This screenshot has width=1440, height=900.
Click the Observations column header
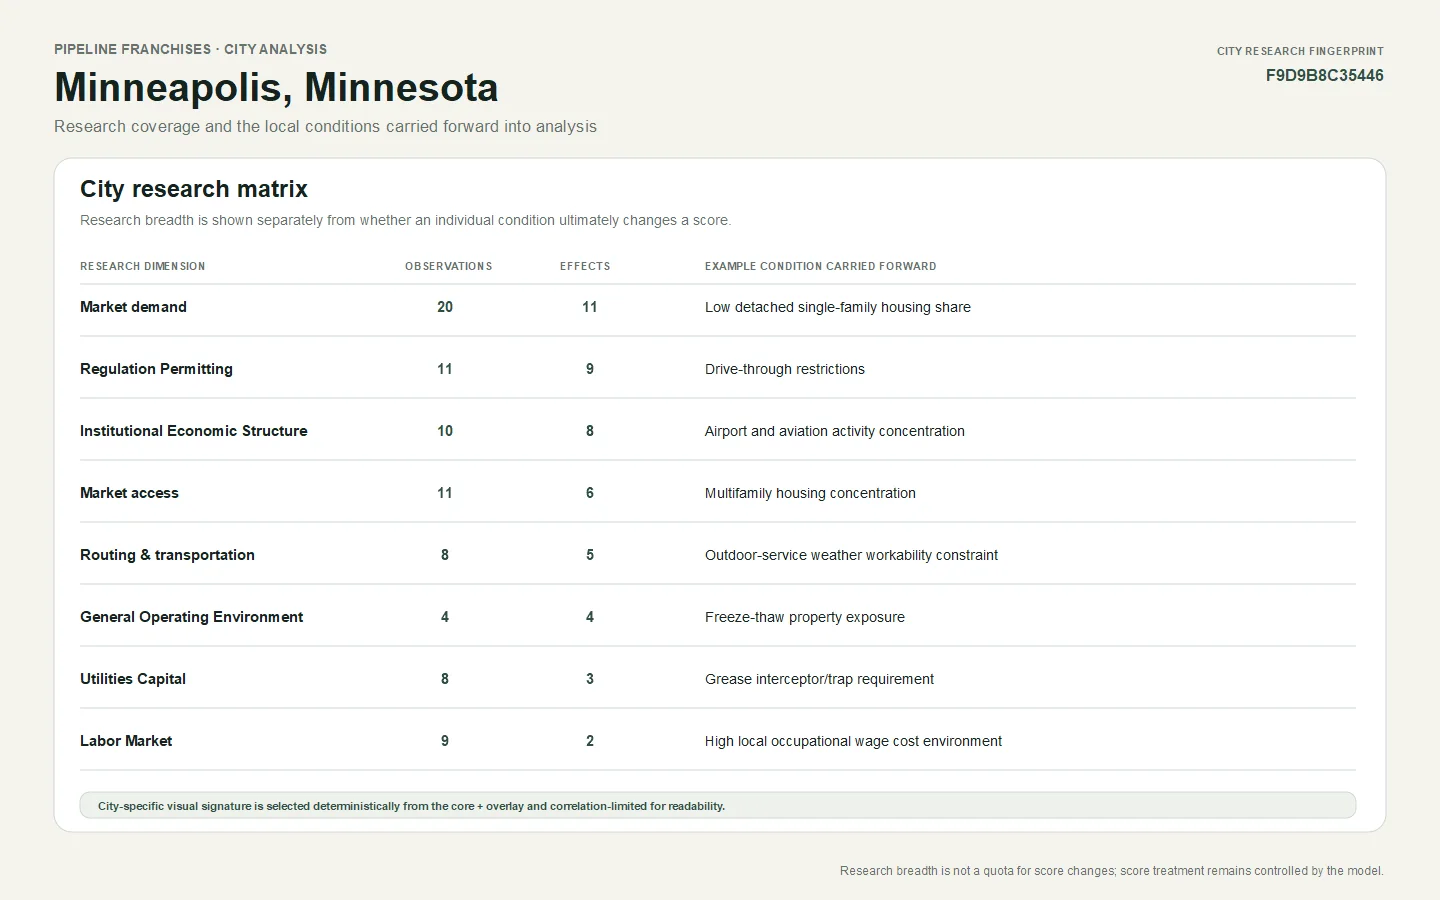pyautogui.click(x=448, y=267)
